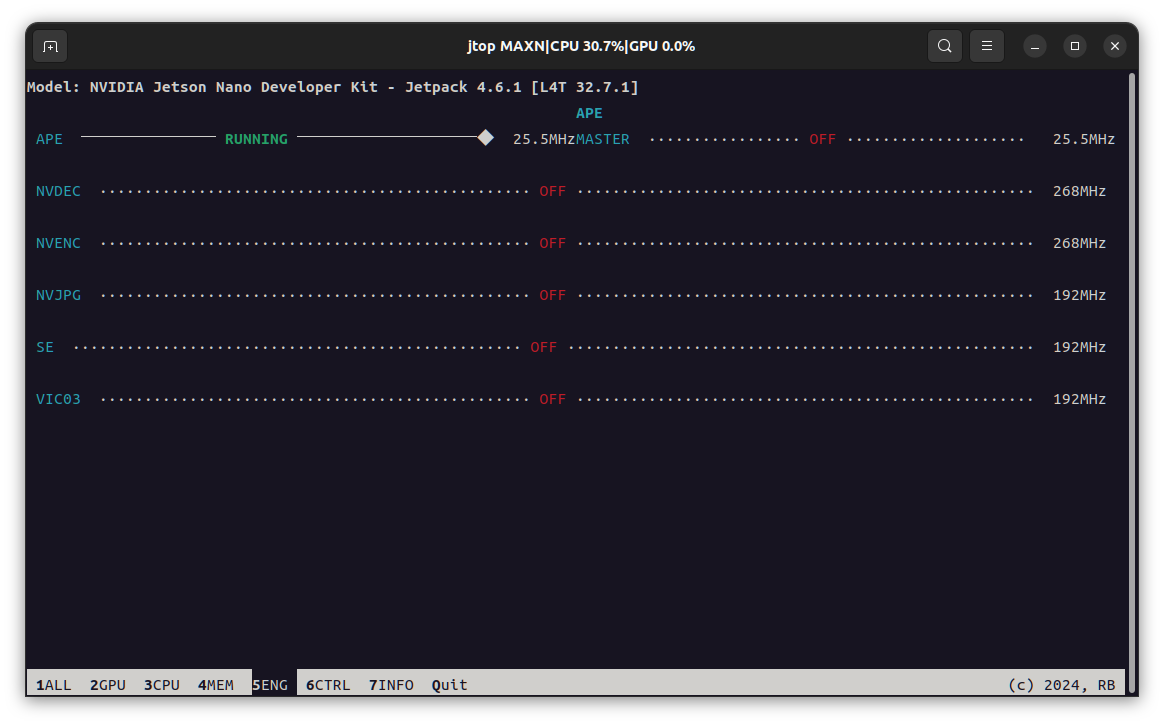Viewport: 1164px width, 725px height.
Task: Click the window title jtop MAXN text
Action: (x=581, y=46)
